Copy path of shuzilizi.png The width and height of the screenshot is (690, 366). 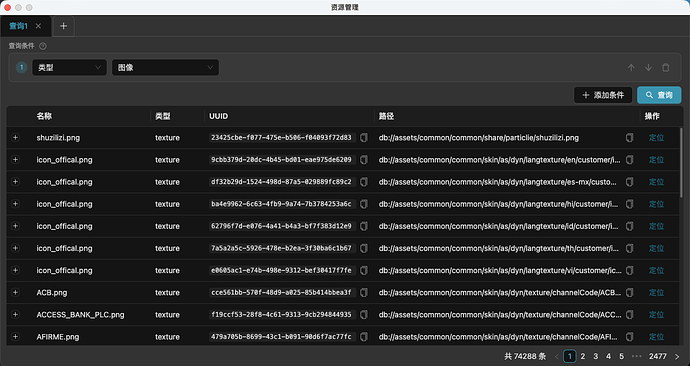click(x=630, y=138)
